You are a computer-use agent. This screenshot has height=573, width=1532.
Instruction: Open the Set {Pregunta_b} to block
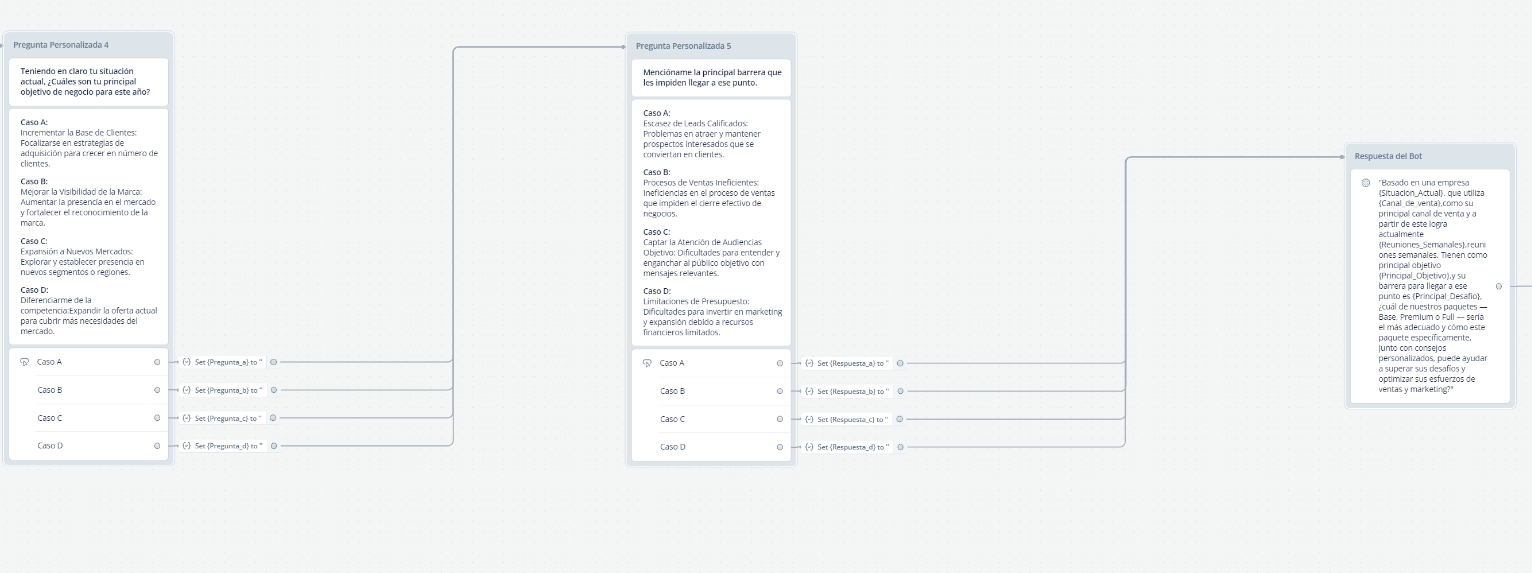[223, 390]
